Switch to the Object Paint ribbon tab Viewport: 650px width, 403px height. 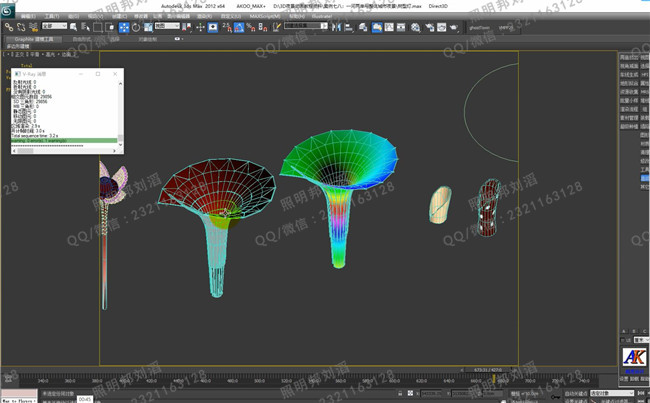pyautogui.click(x=148, y=39)
